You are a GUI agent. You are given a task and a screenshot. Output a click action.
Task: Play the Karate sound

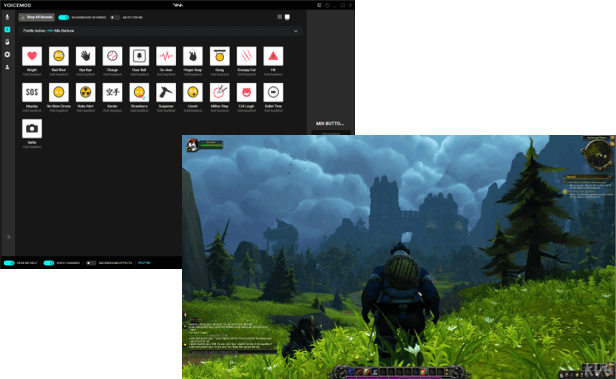tap(112, 92)
